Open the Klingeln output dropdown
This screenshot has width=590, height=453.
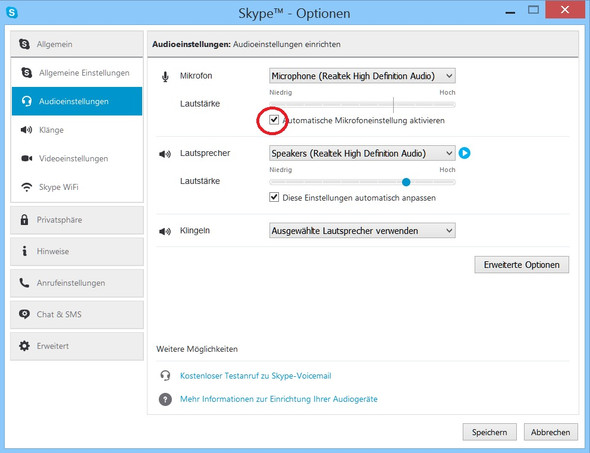[362, 231]
